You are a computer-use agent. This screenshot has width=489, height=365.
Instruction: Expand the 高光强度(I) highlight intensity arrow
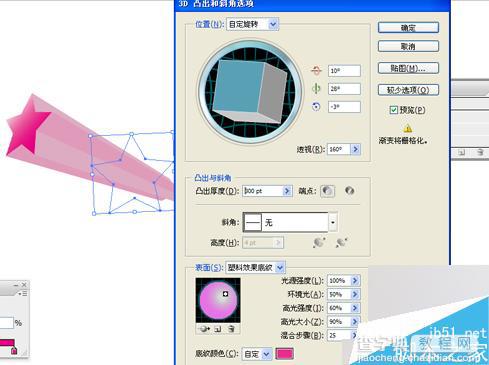click(355, 308)
